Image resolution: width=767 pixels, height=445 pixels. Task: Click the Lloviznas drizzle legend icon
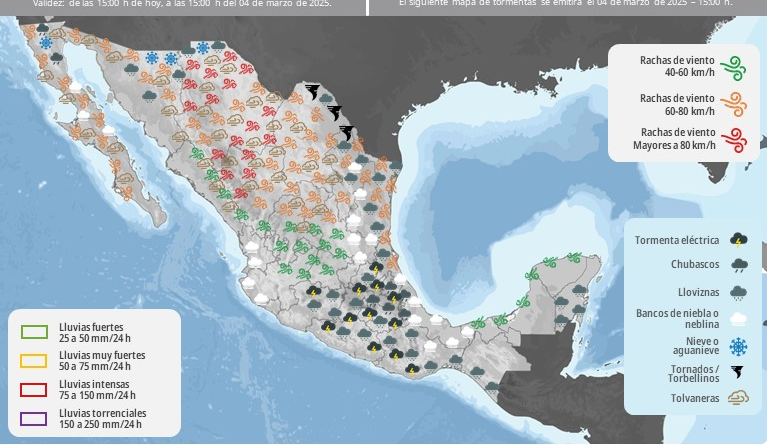[739, 293]
